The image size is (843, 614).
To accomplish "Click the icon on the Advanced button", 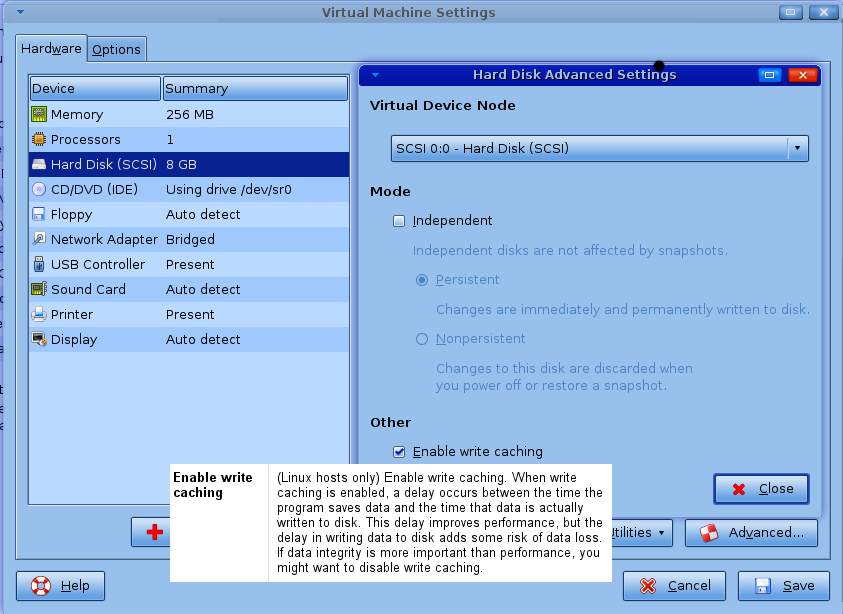I will coord(709,533).
